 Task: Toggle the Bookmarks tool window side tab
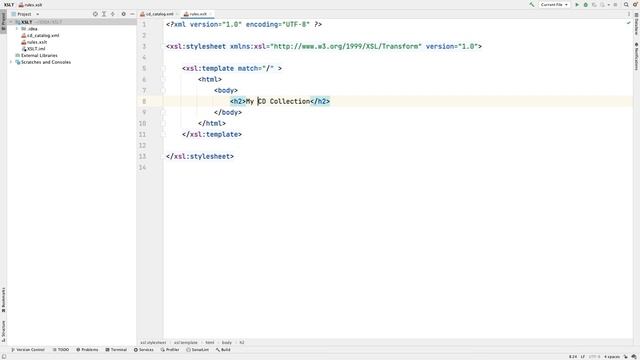click(3, 300)
